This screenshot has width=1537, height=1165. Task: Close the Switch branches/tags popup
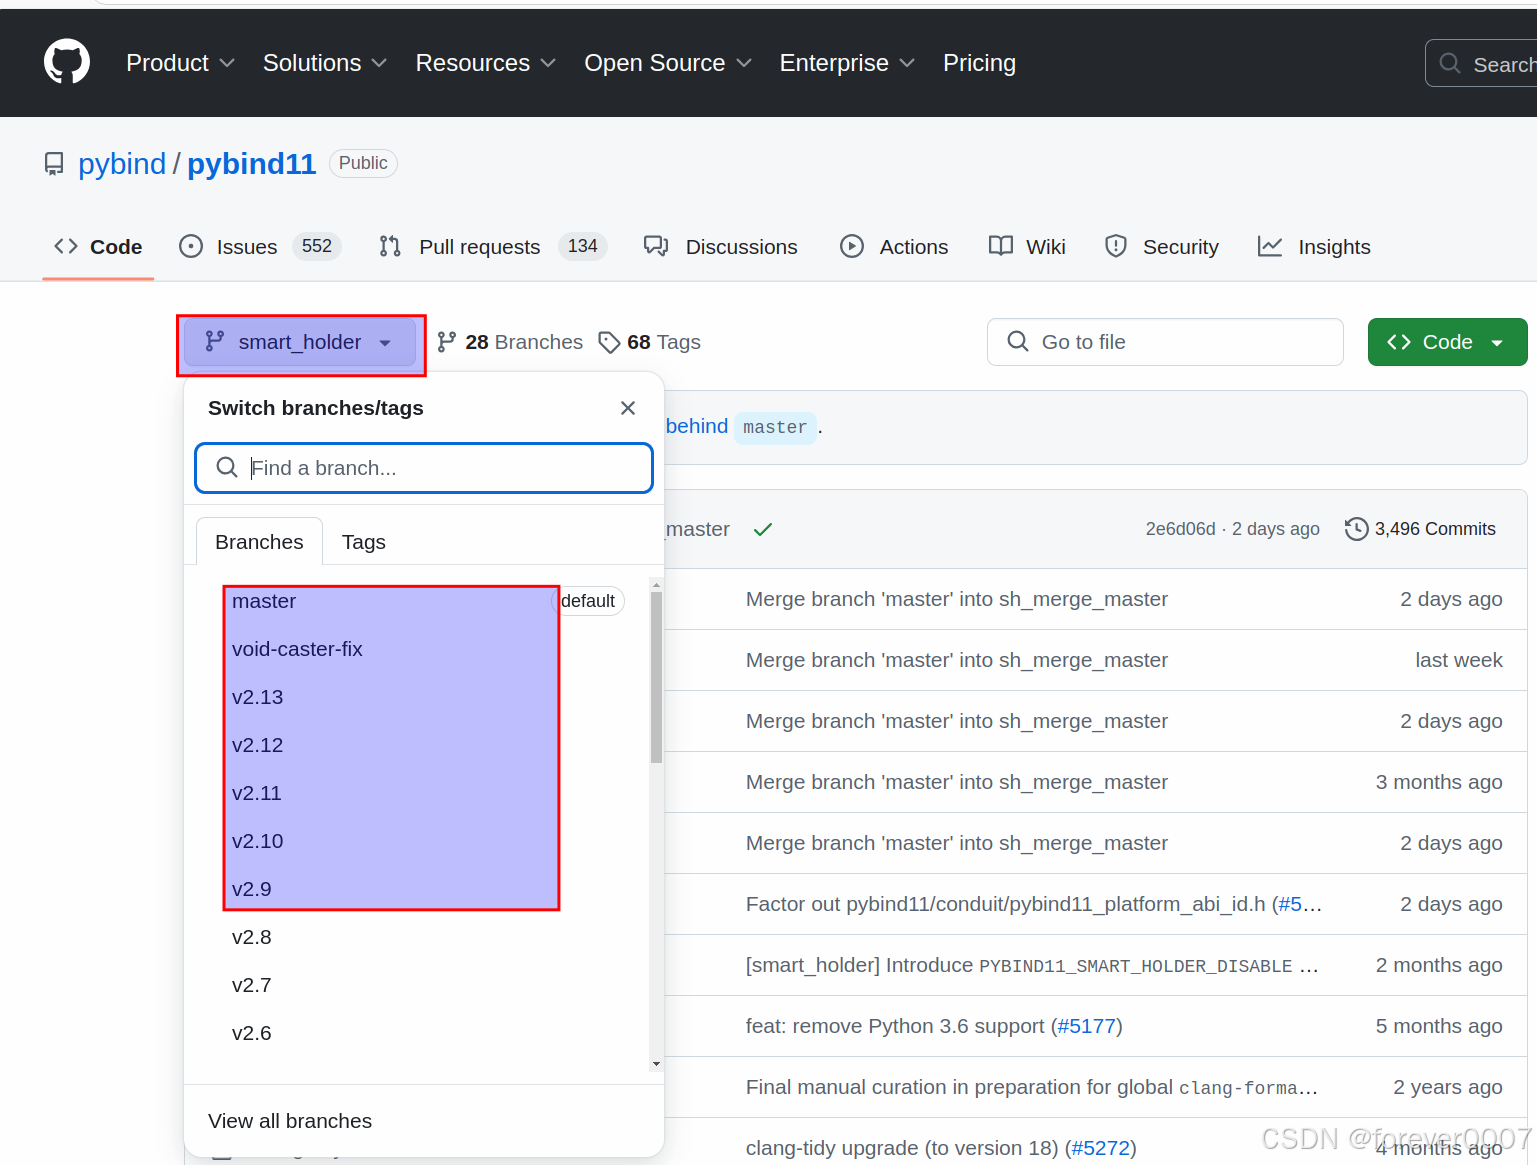point(628,408)
